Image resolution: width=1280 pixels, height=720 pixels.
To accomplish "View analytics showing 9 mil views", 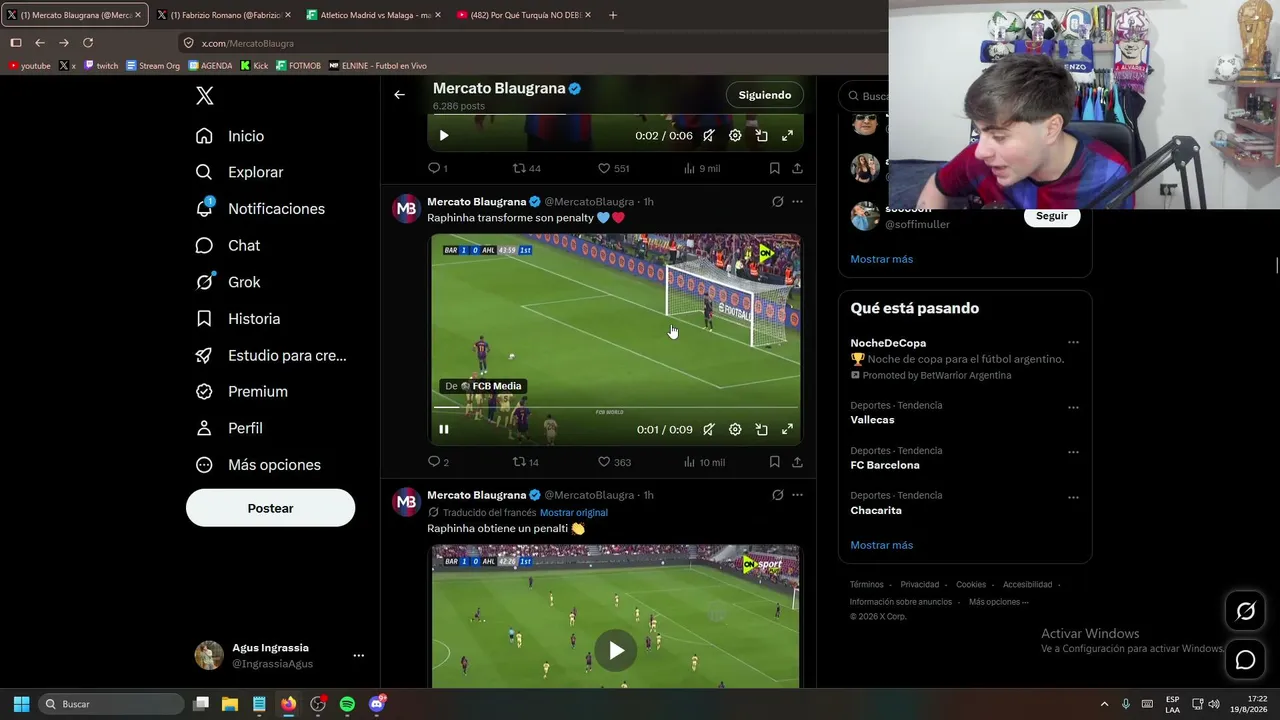I will pos(702,168).
